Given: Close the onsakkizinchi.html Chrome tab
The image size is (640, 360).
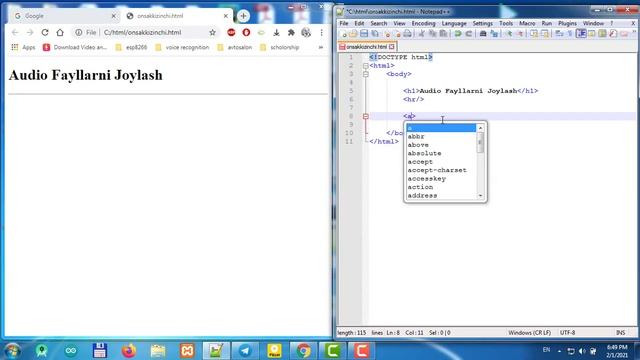Looking at the screenshot, I should [x=226, y=16].
